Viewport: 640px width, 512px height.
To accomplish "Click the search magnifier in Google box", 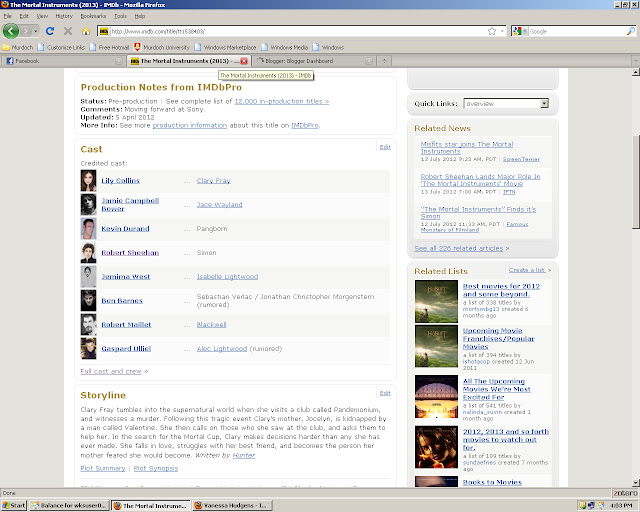I will click(x=631, y=31).
